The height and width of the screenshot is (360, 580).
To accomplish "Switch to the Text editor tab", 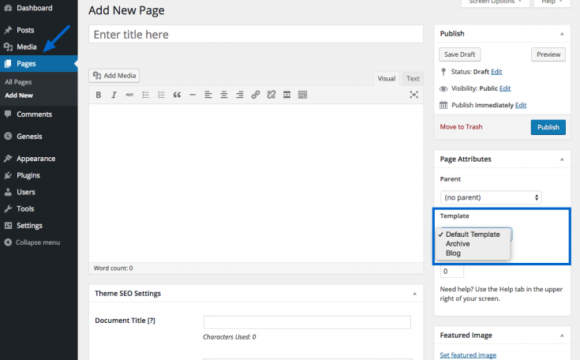I will click(412, 78).
